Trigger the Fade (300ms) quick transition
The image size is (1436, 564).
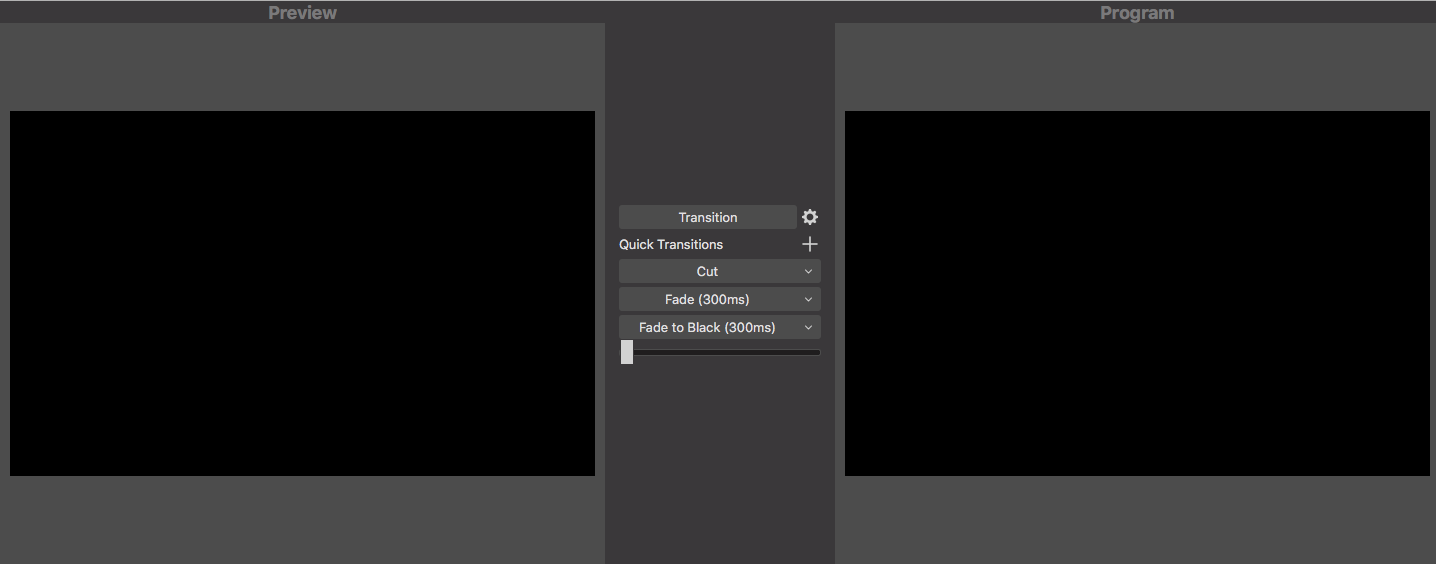(707, 299)
